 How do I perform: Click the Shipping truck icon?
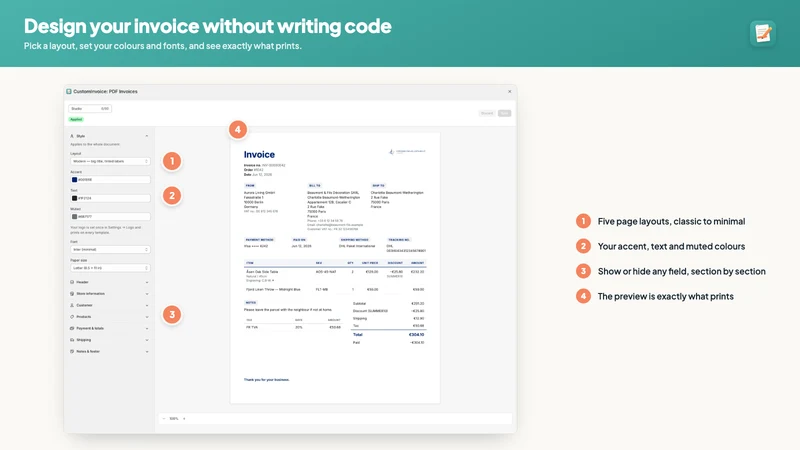point(72,340)
